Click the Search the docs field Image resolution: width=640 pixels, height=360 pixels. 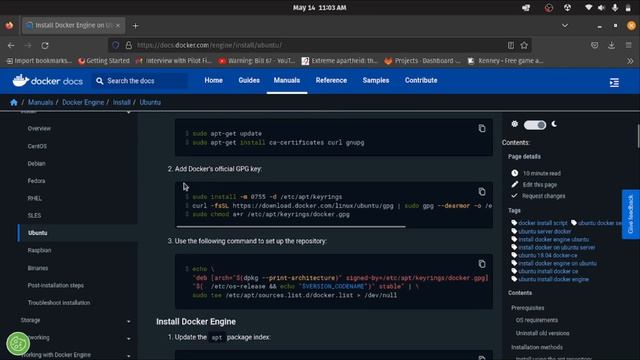point(141,81)
